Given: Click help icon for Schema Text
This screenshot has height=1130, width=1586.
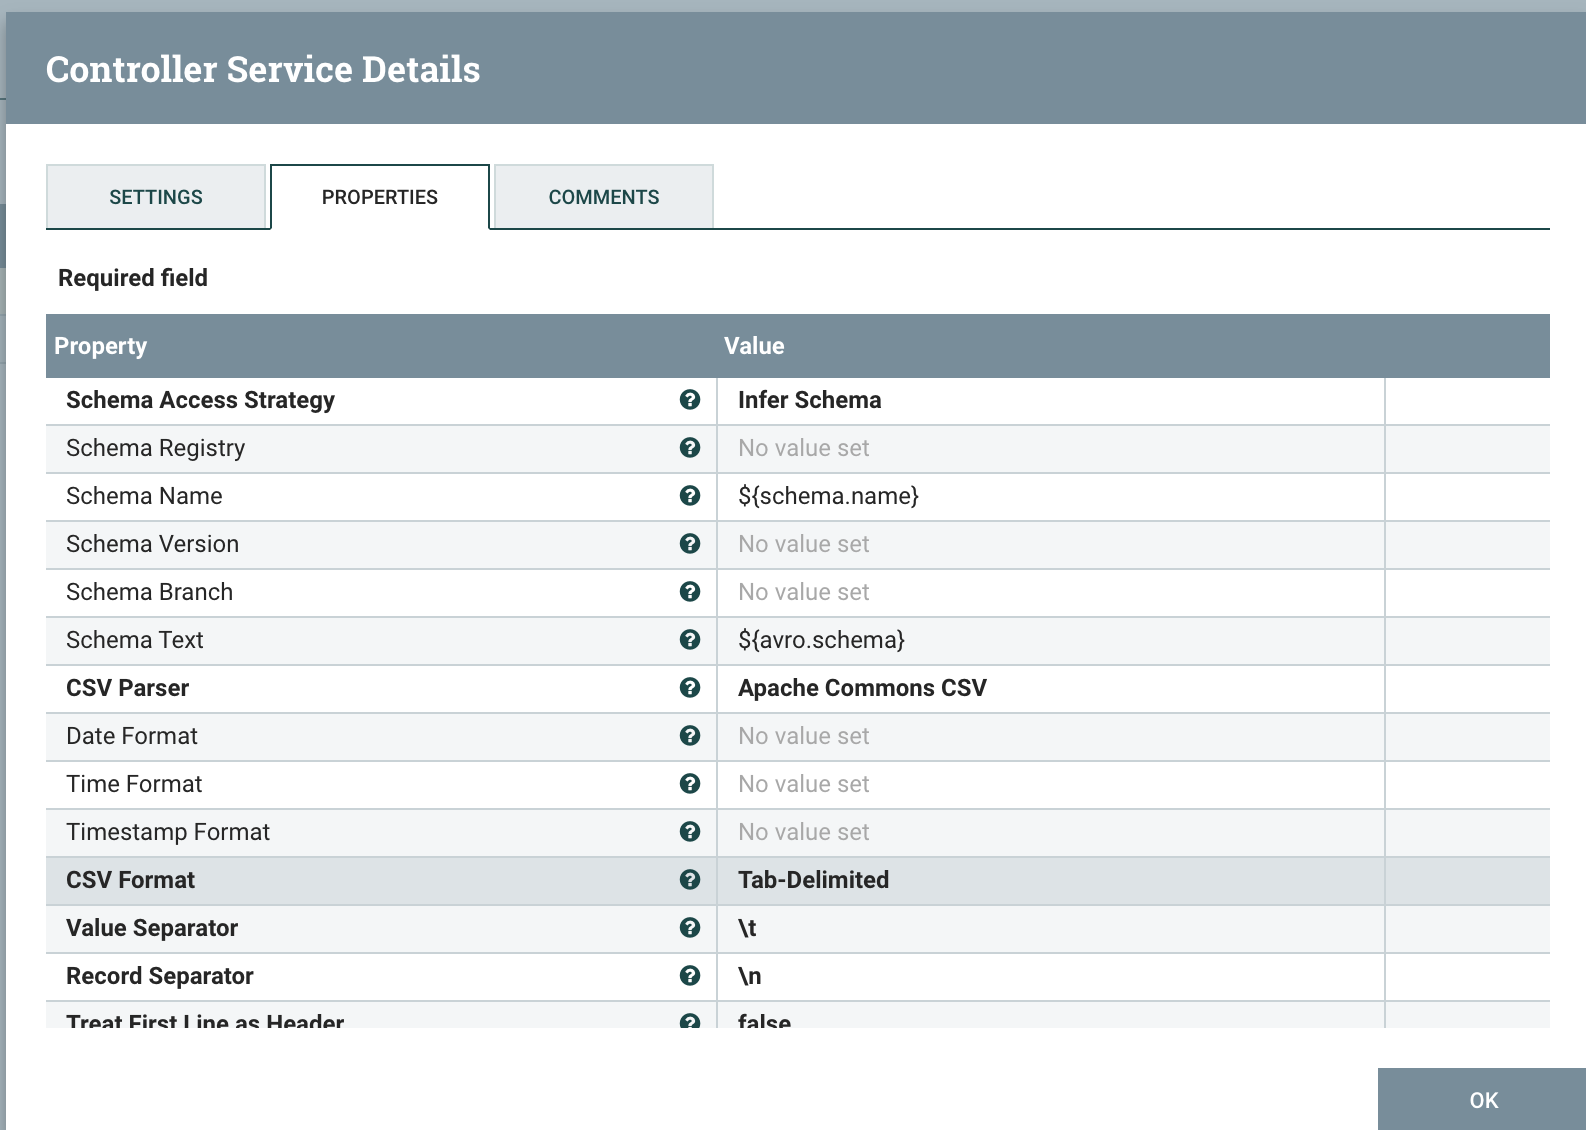Looking at the screenshot, I should coord(689,640).
